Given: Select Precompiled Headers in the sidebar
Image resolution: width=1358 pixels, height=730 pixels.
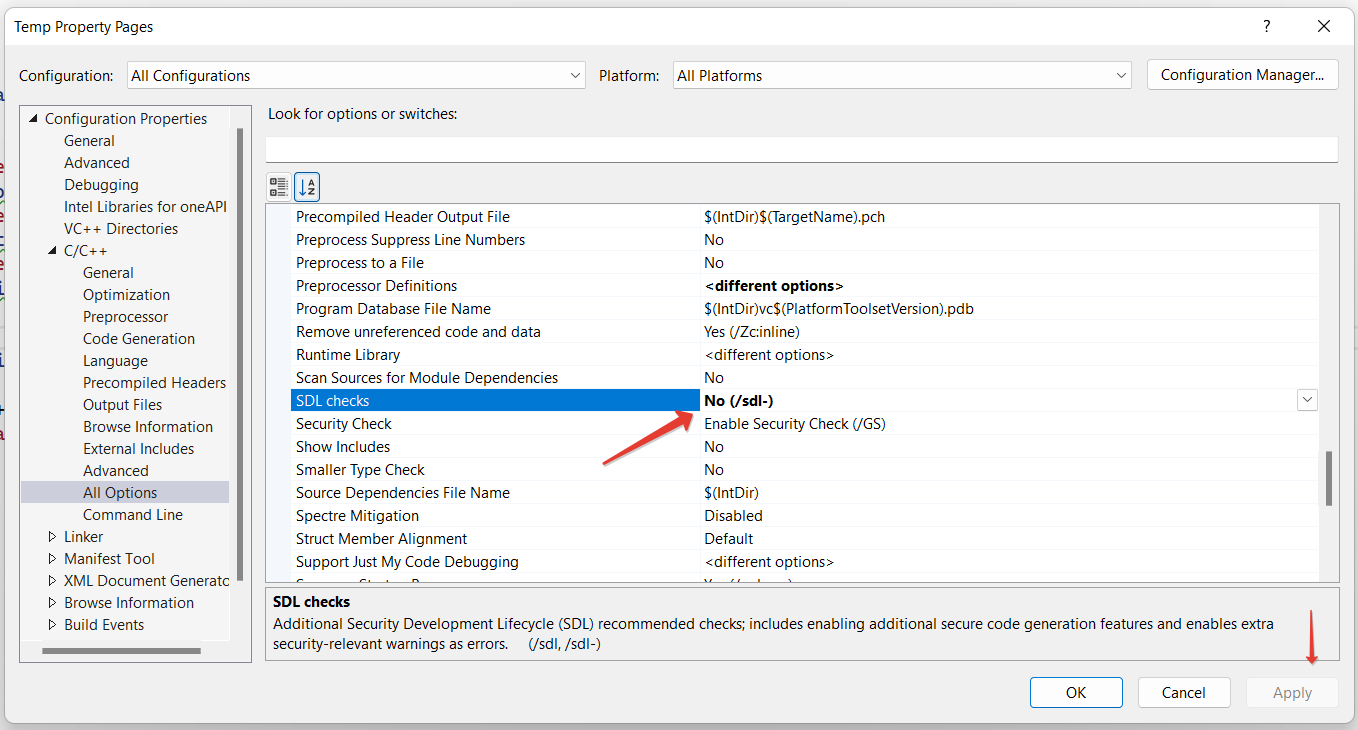Looking at the screenshot, I should tap(154, 382).
